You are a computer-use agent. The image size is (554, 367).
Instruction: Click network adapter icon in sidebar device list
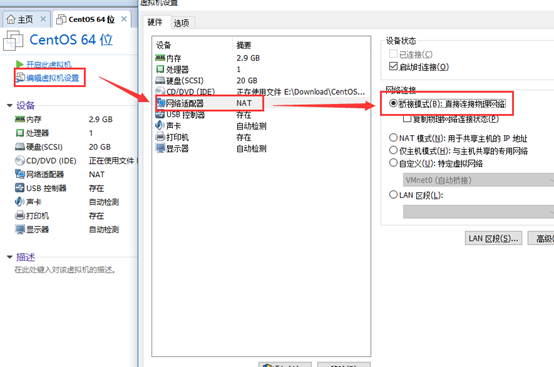[20, 174]
